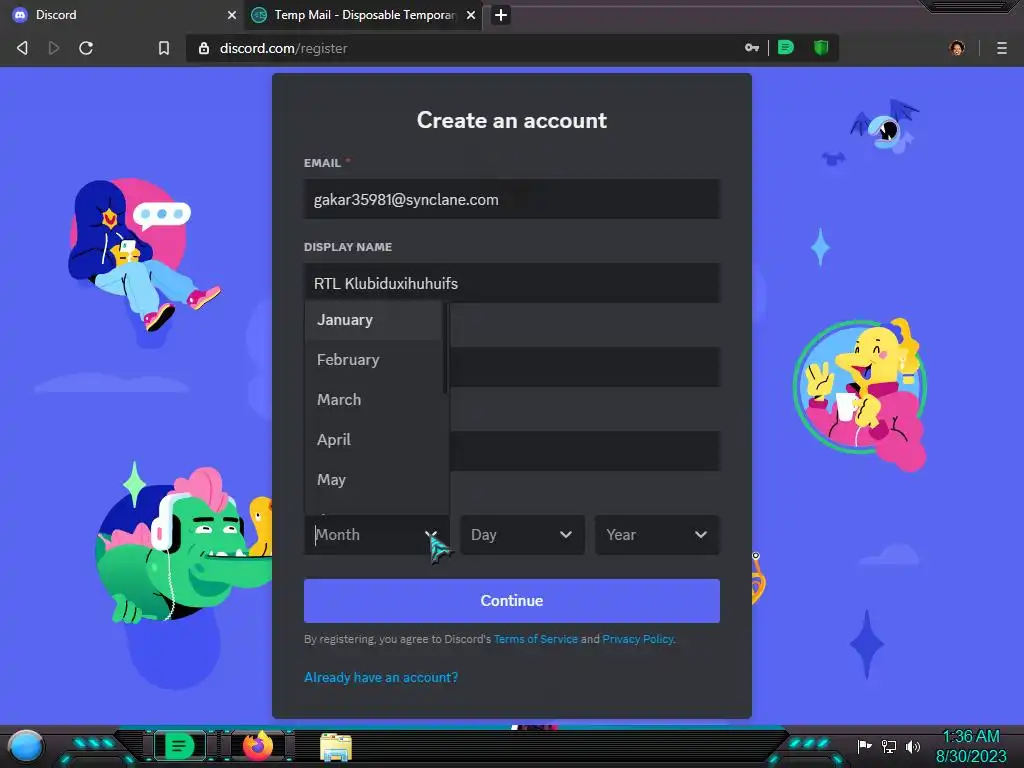Go back with the browser back arrow

pos(22,48)
